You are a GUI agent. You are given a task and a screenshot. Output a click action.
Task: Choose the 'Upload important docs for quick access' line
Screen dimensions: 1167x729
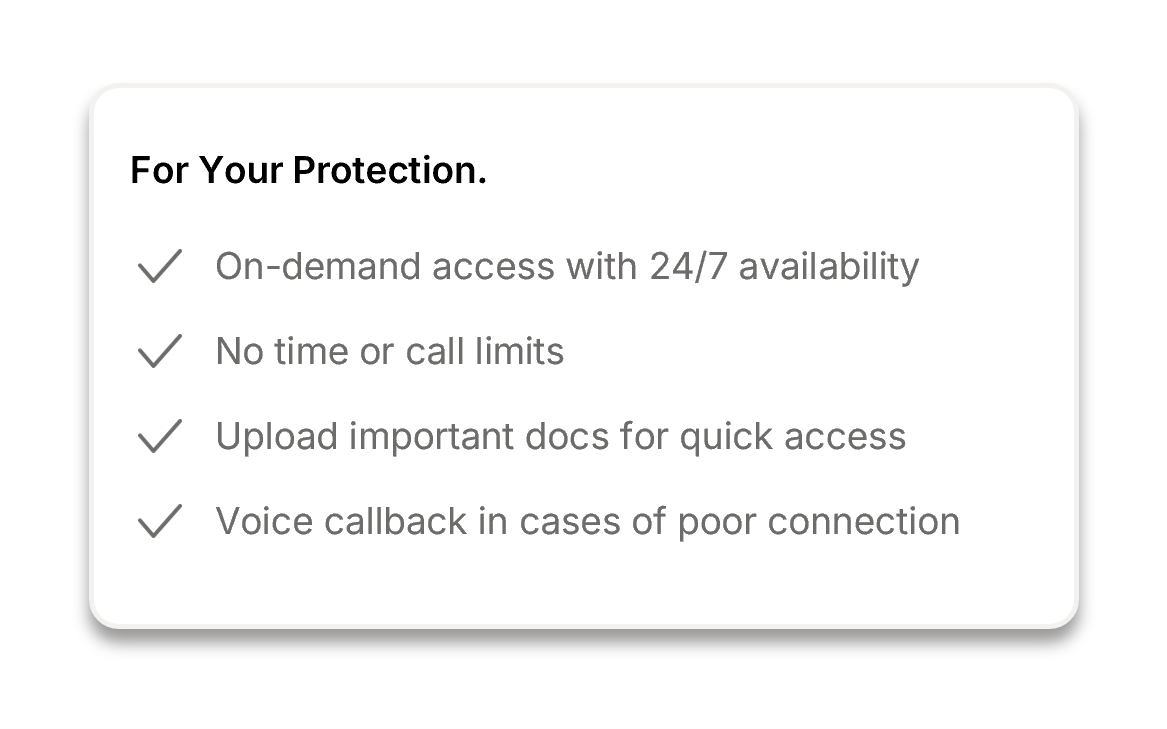click(x=560, y=437)
